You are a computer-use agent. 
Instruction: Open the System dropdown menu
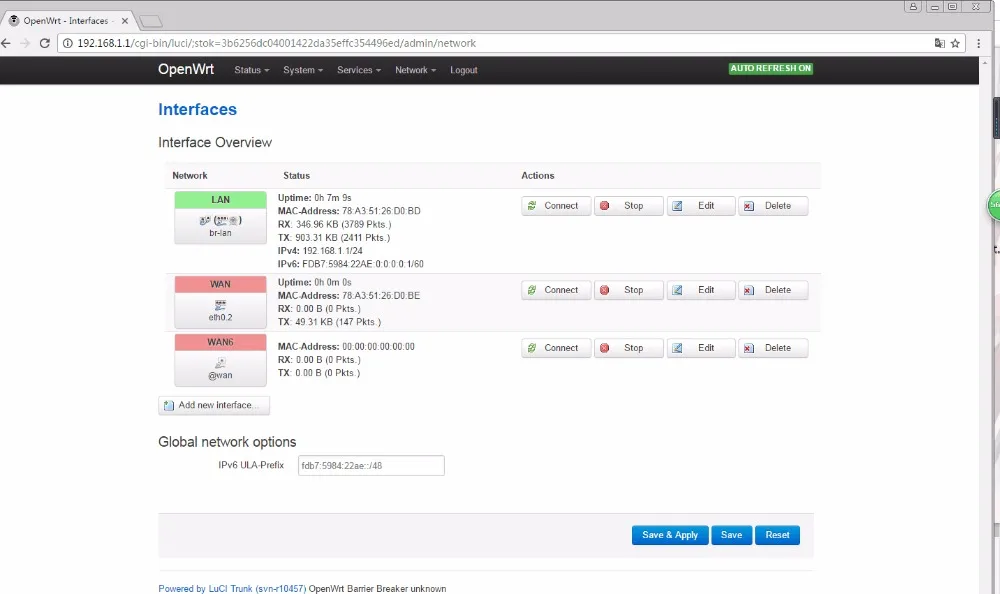point(303,70)
